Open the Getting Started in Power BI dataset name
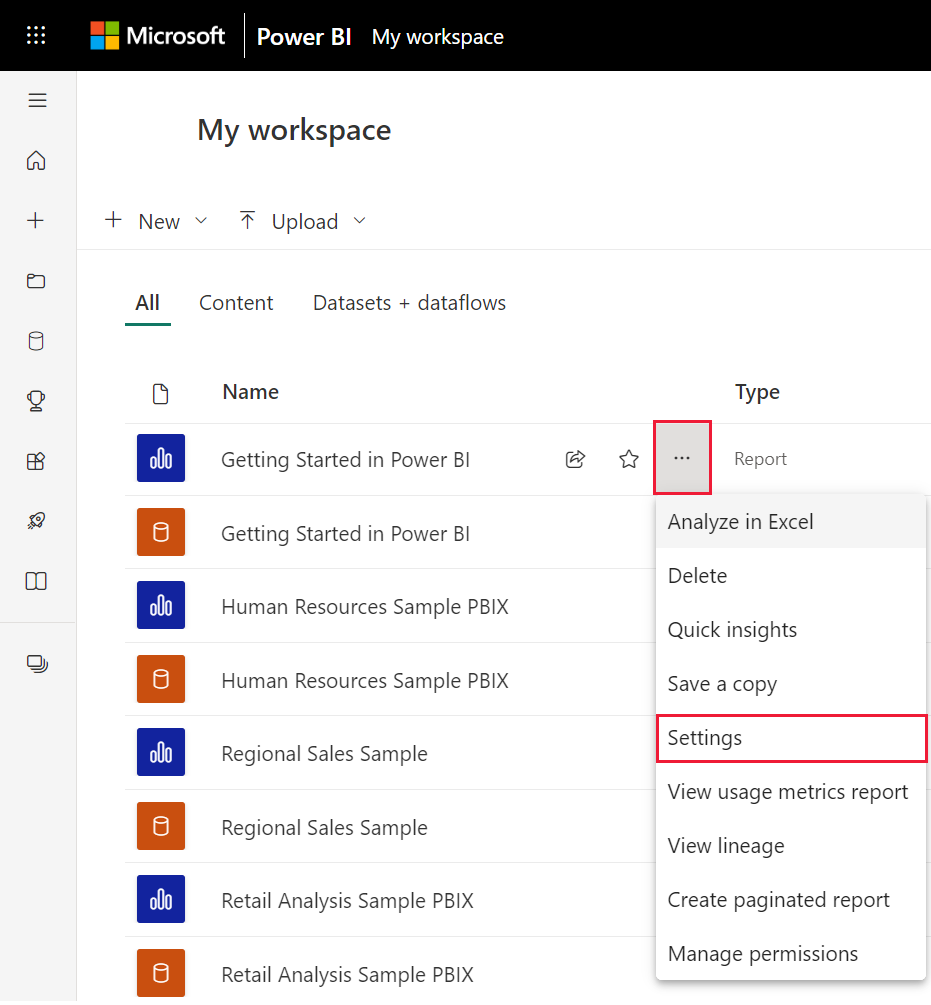Viewport: 931px width, 1005px height. point(345,533)
